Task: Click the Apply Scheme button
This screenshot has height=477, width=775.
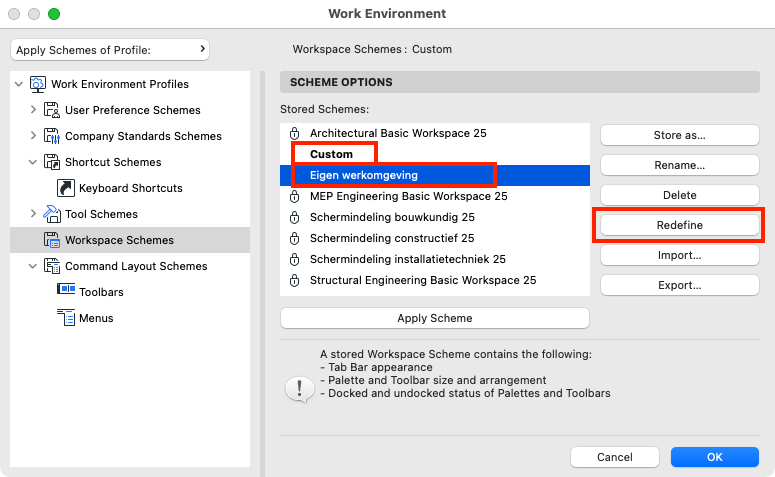Action: point(435,318)
